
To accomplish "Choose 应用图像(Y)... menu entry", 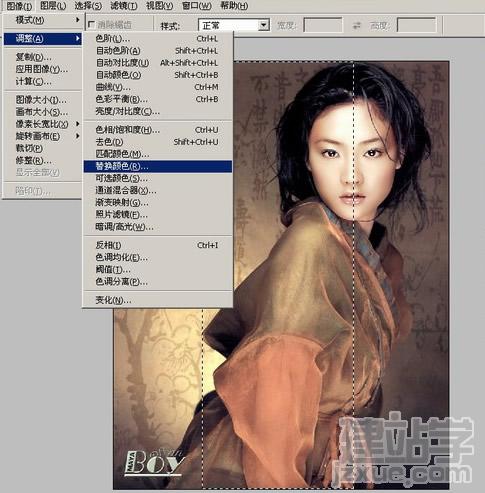I will (42, 69).
